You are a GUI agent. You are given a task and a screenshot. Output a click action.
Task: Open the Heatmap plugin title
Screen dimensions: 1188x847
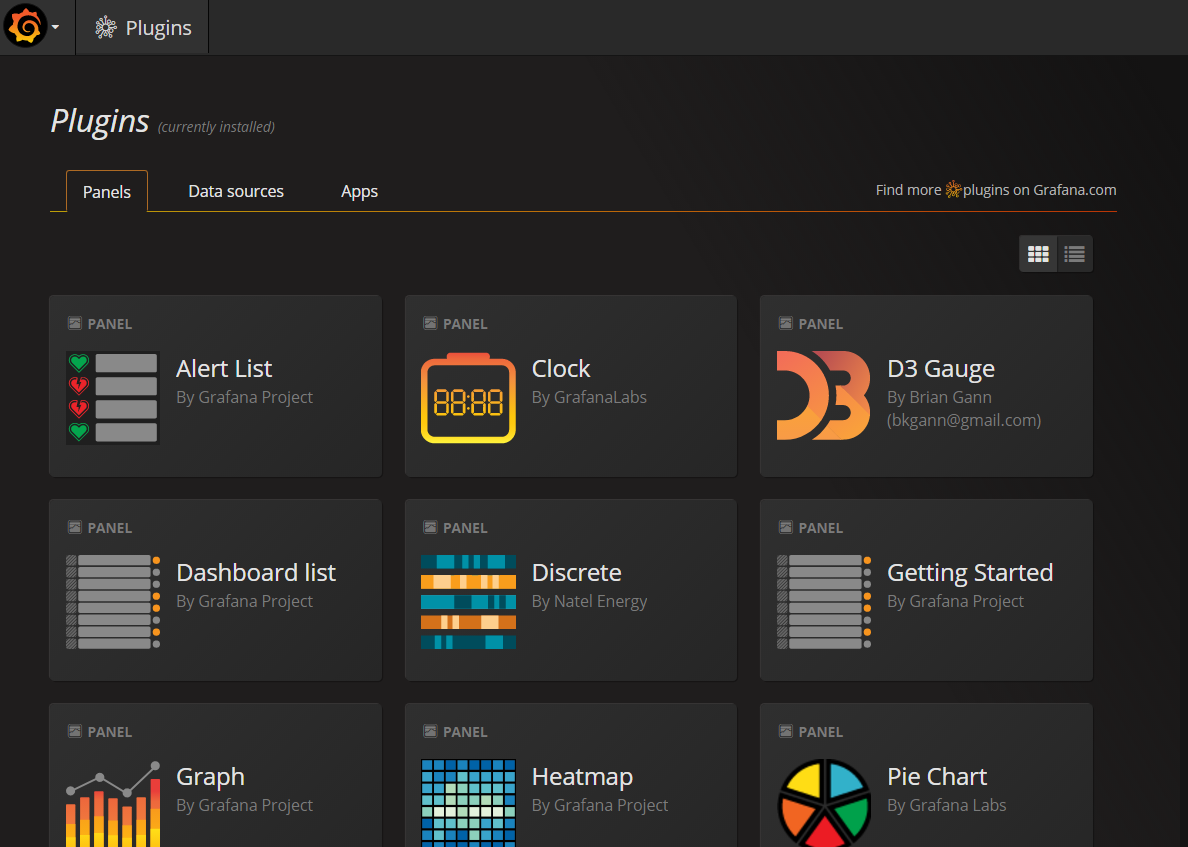click(x=583, y=777)
